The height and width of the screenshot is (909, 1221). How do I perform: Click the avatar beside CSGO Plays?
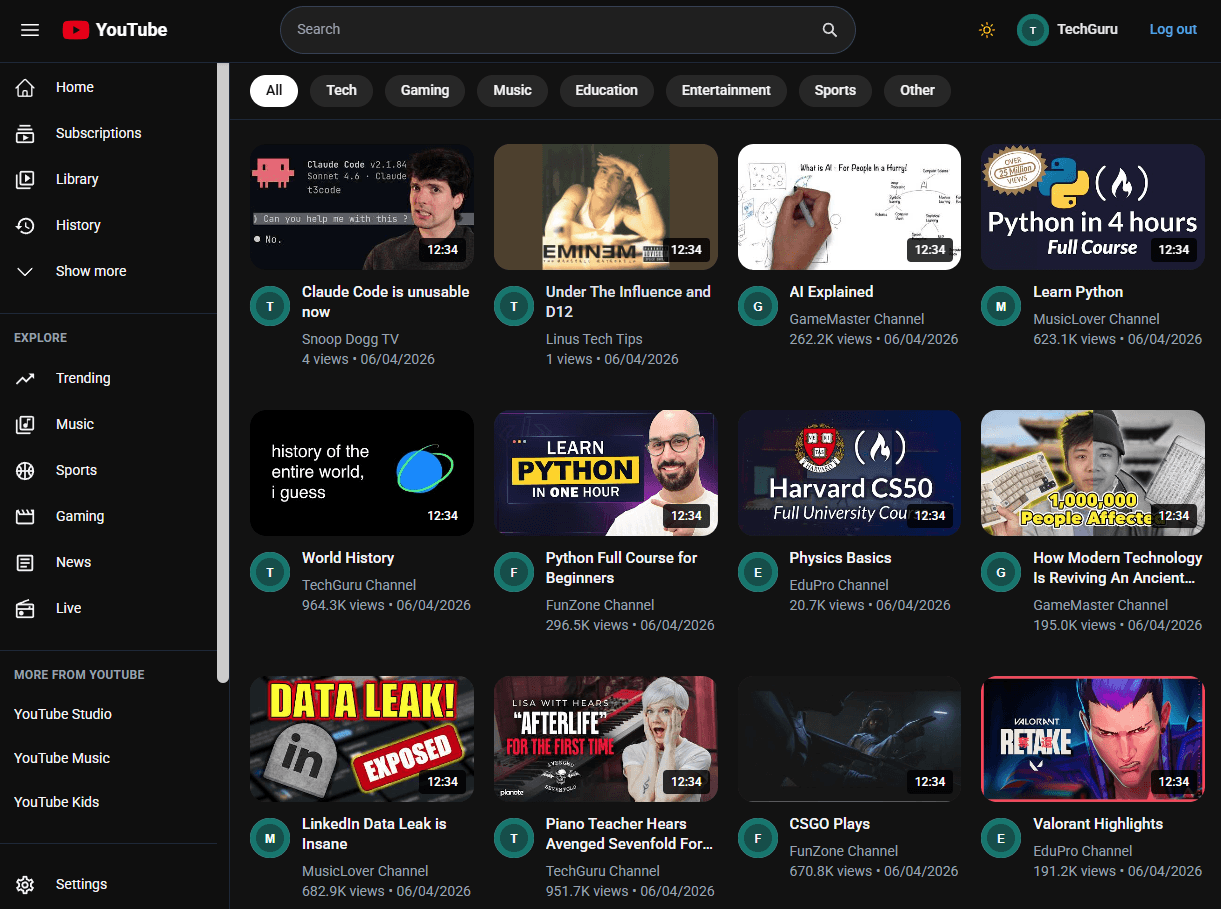758,838
